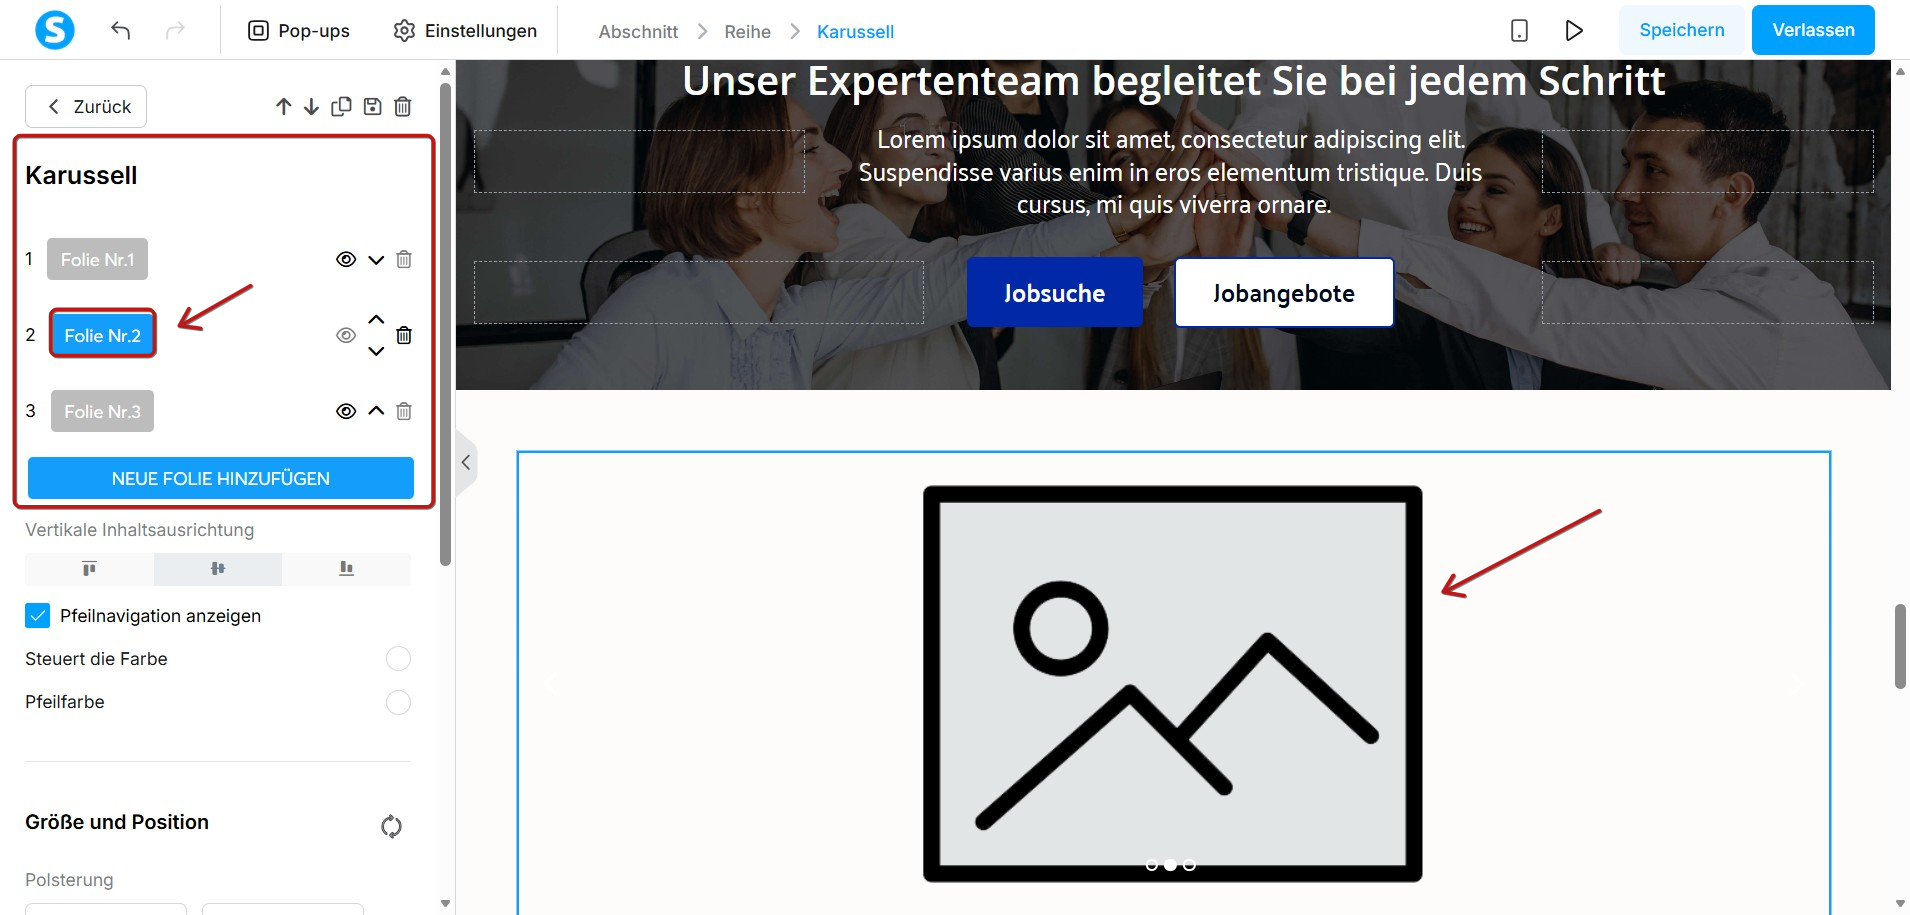Redo the last action
This screenshot has width=1910, height=915.
point(175,31)
